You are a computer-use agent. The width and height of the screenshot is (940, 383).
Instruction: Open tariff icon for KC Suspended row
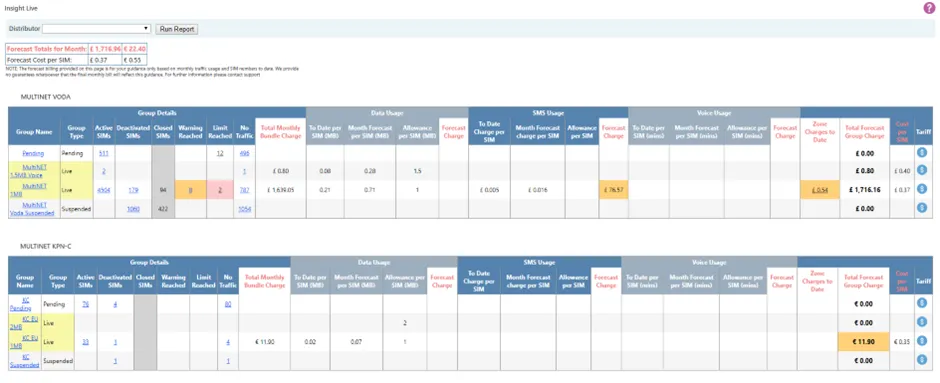(x=923, y=360)
